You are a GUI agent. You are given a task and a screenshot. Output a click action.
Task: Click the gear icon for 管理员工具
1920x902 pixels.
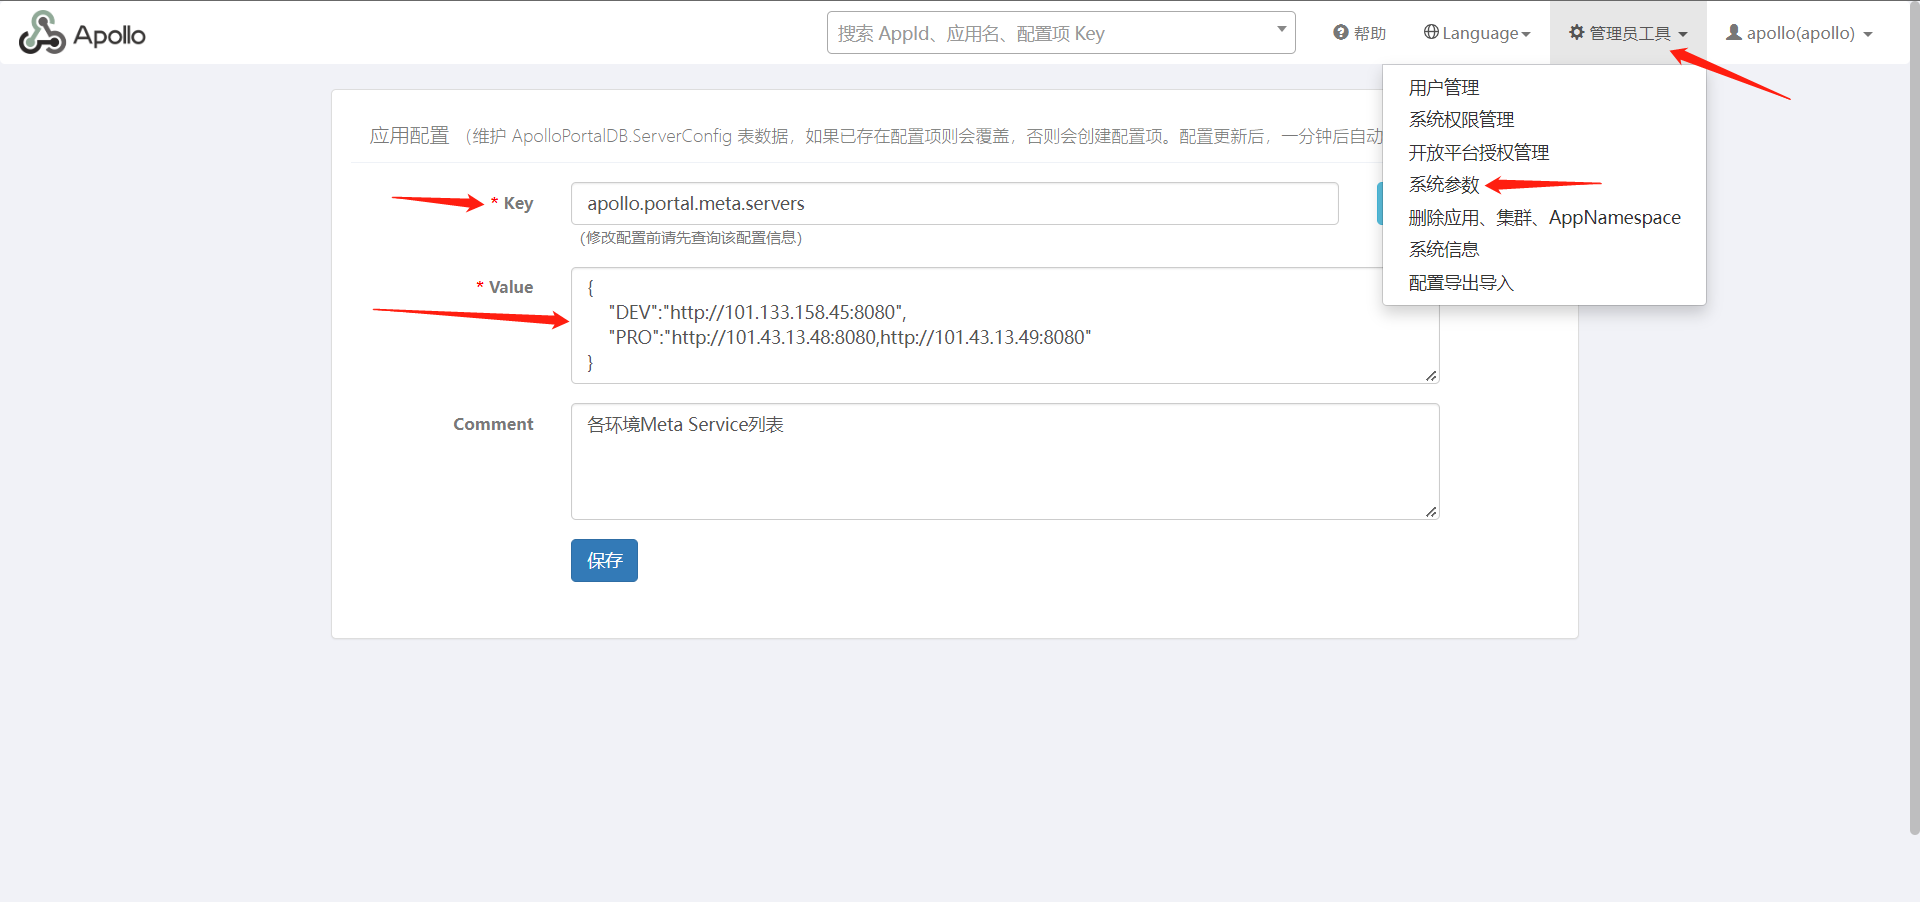[1576, 33]
